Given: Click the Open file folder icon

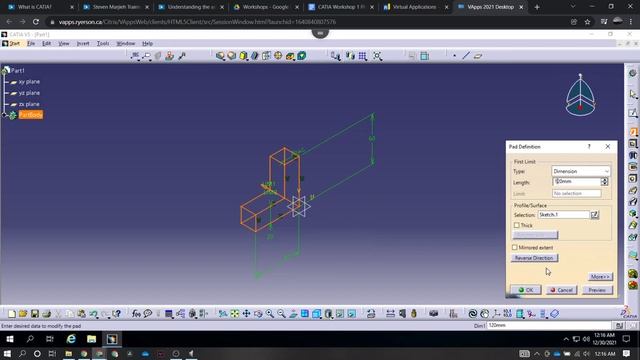Looking at the screenshot, I should point(23,313).
